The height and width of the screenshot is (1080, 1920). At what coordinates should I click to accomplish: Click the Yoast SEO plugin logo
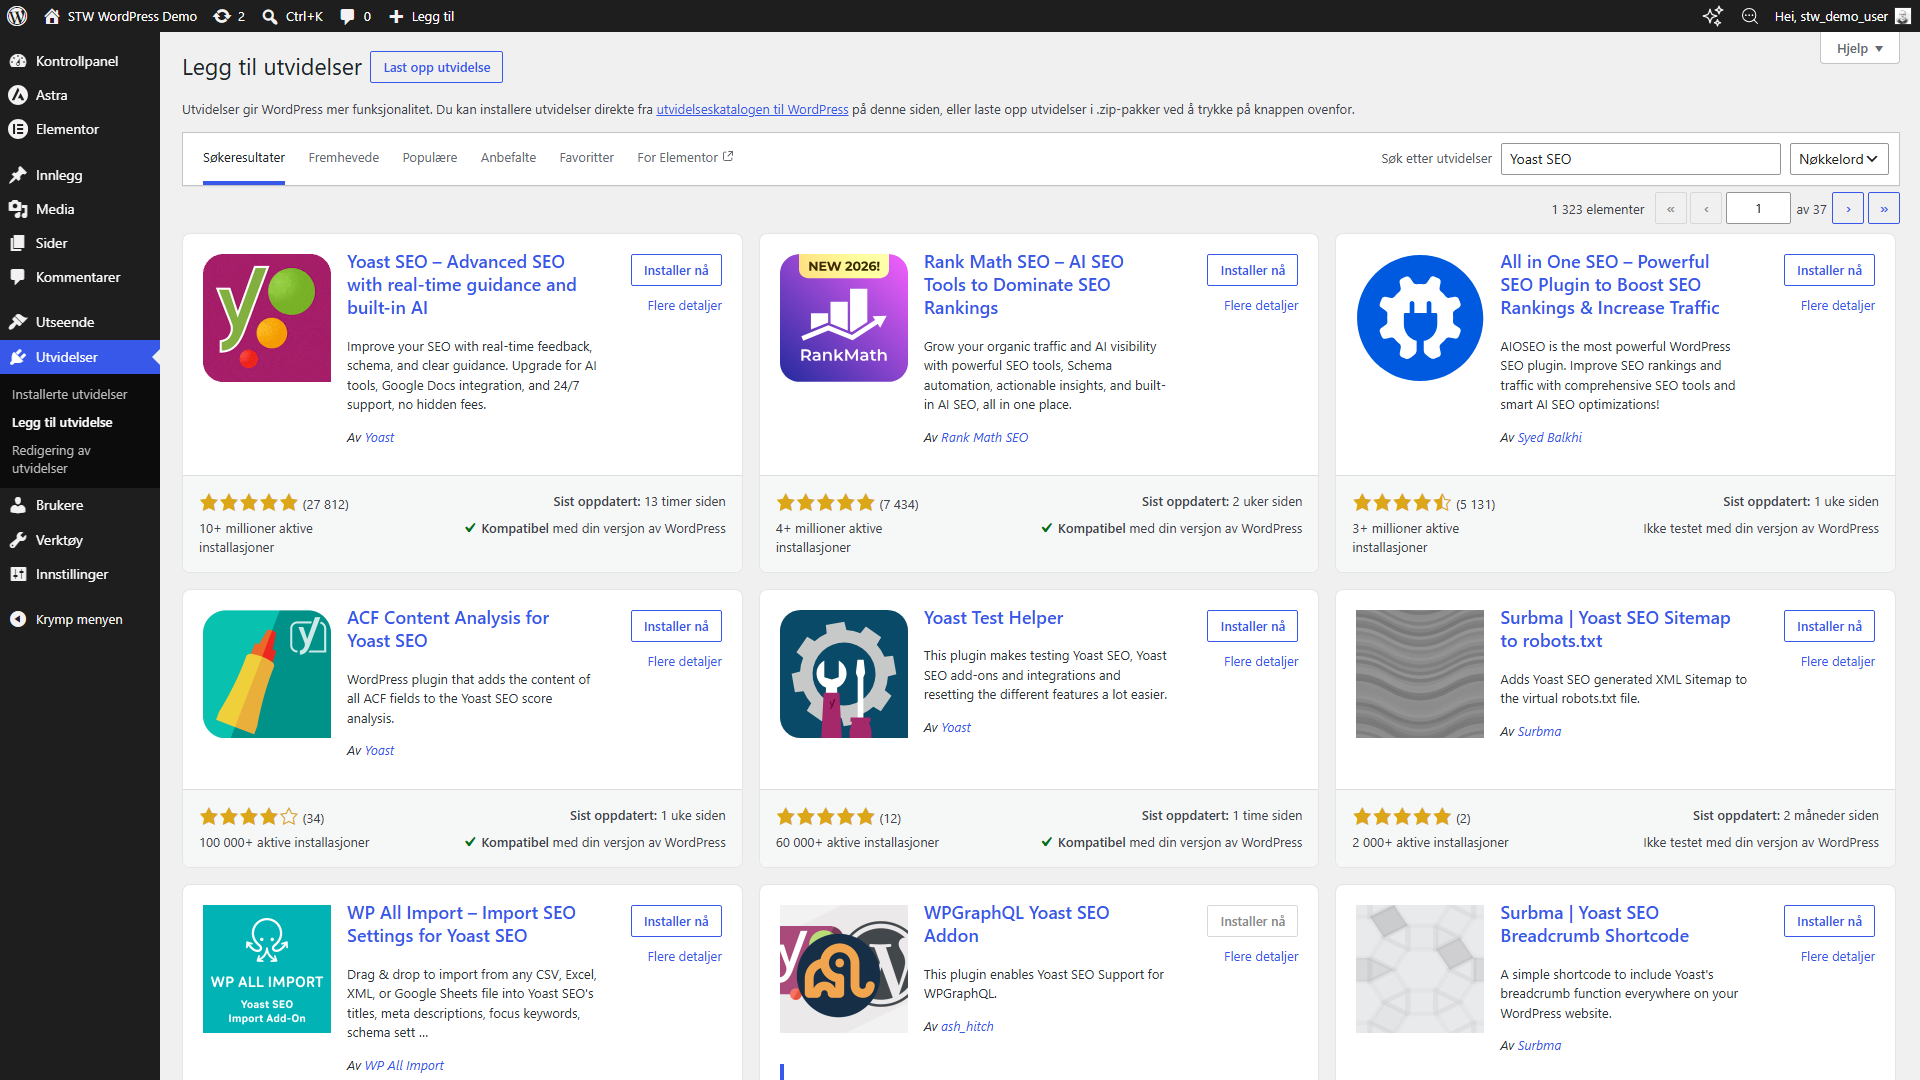(267, 318)
